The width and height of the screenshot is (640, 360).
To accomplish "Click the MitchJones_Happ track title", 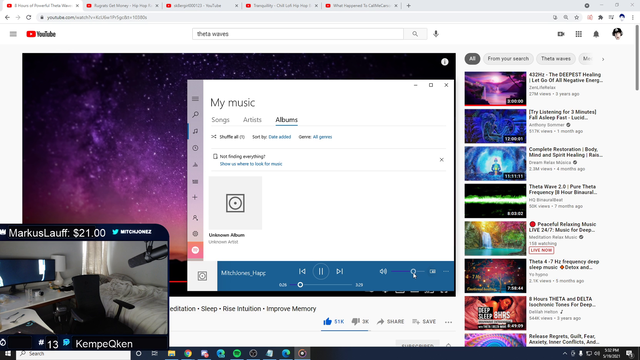I will [243, 273].
